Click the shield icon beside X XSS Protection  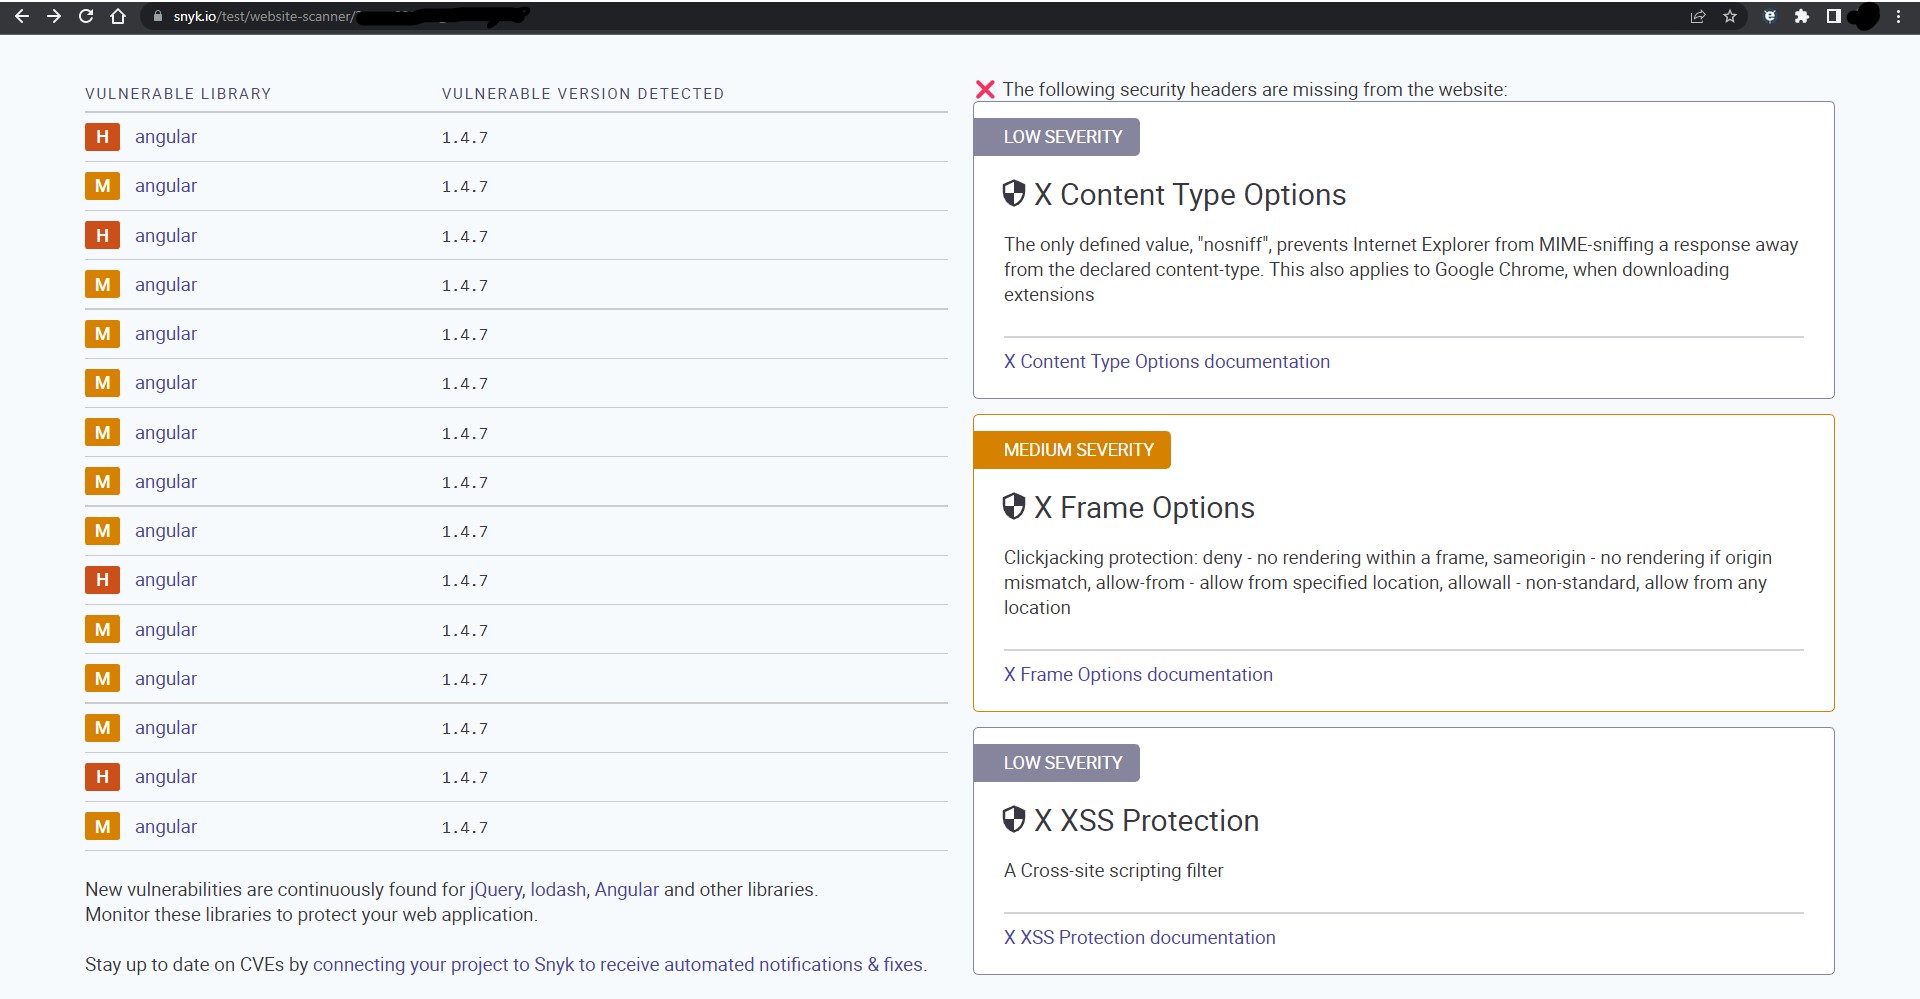coord(1015,820)
